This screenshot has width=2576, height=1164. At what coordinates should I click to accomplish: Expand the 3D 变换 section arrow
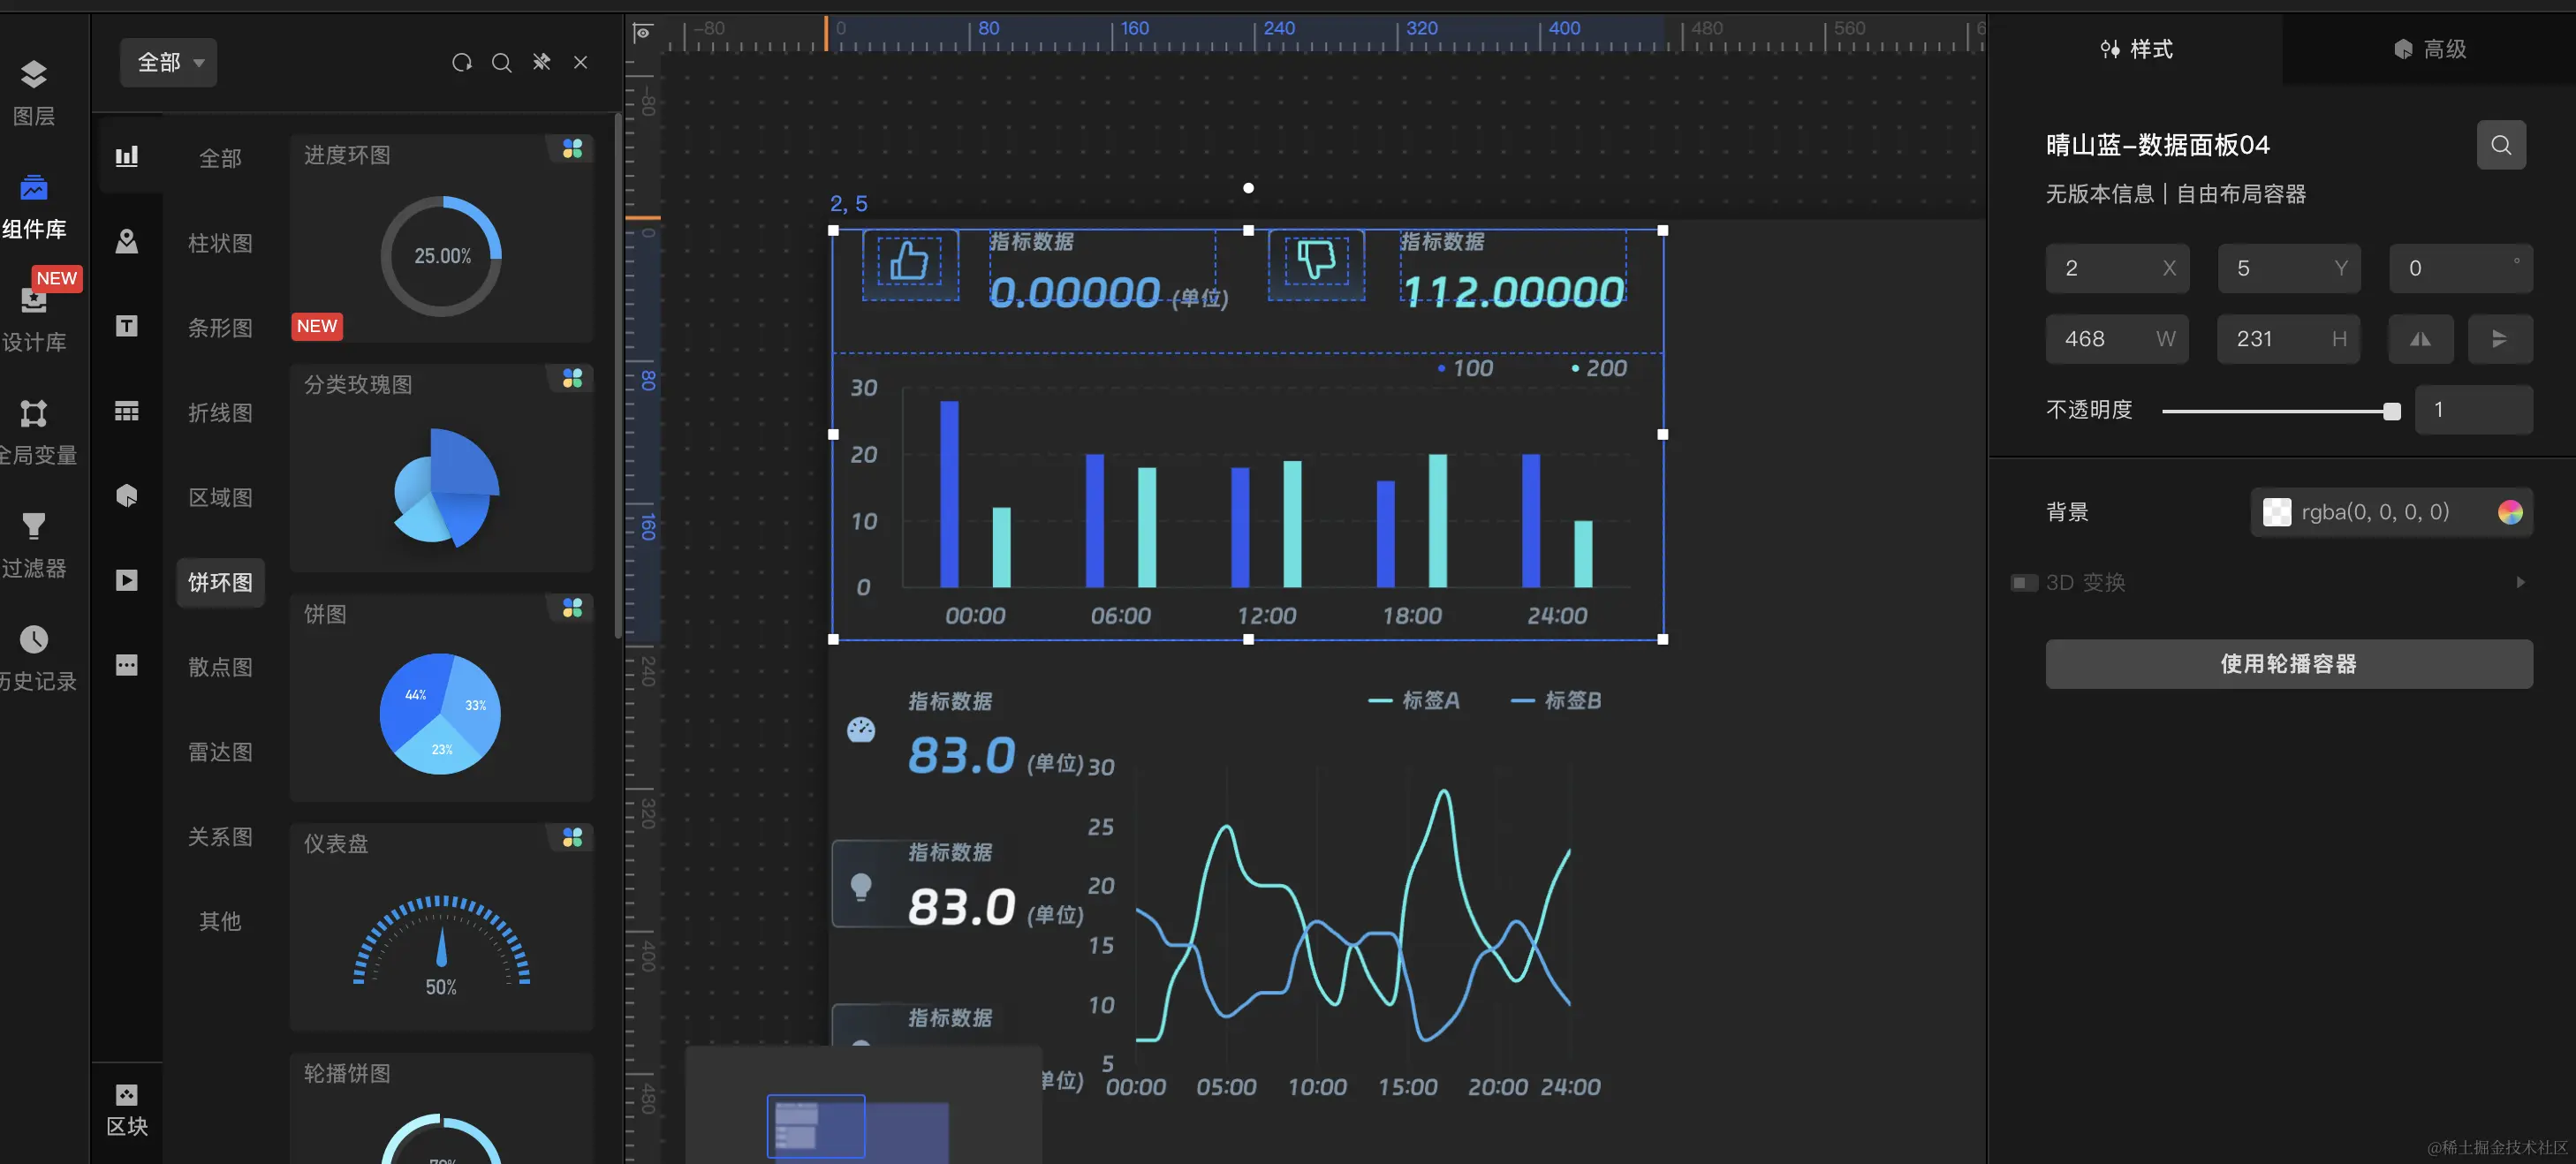click(x=2520, y=582)
